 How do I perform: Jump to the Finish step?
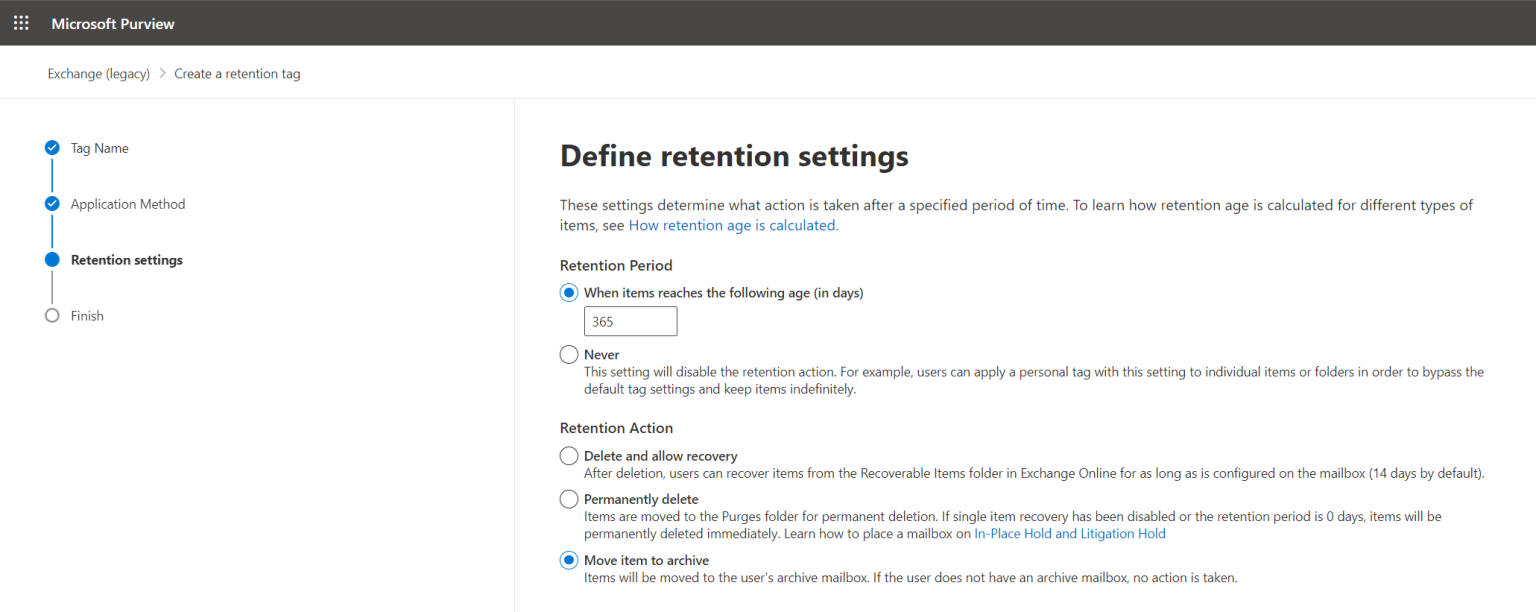86,315
